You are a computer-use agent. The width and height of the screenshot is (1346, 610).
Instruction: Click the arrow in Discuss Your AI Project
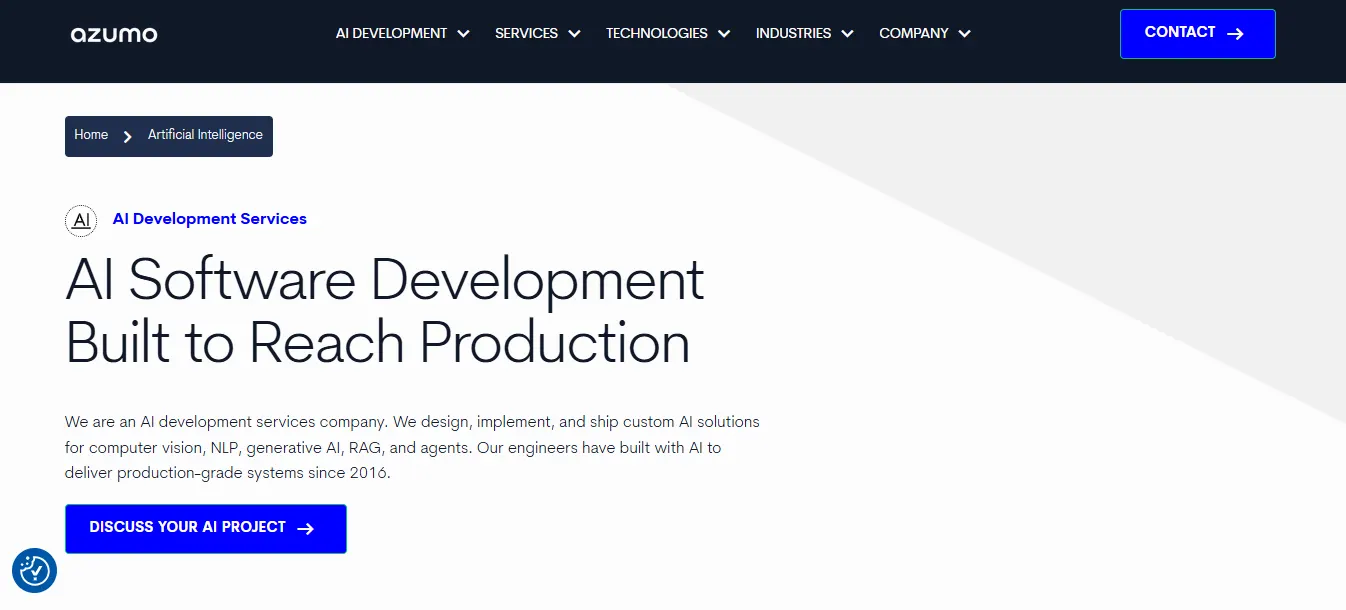(x=306, y=528)
